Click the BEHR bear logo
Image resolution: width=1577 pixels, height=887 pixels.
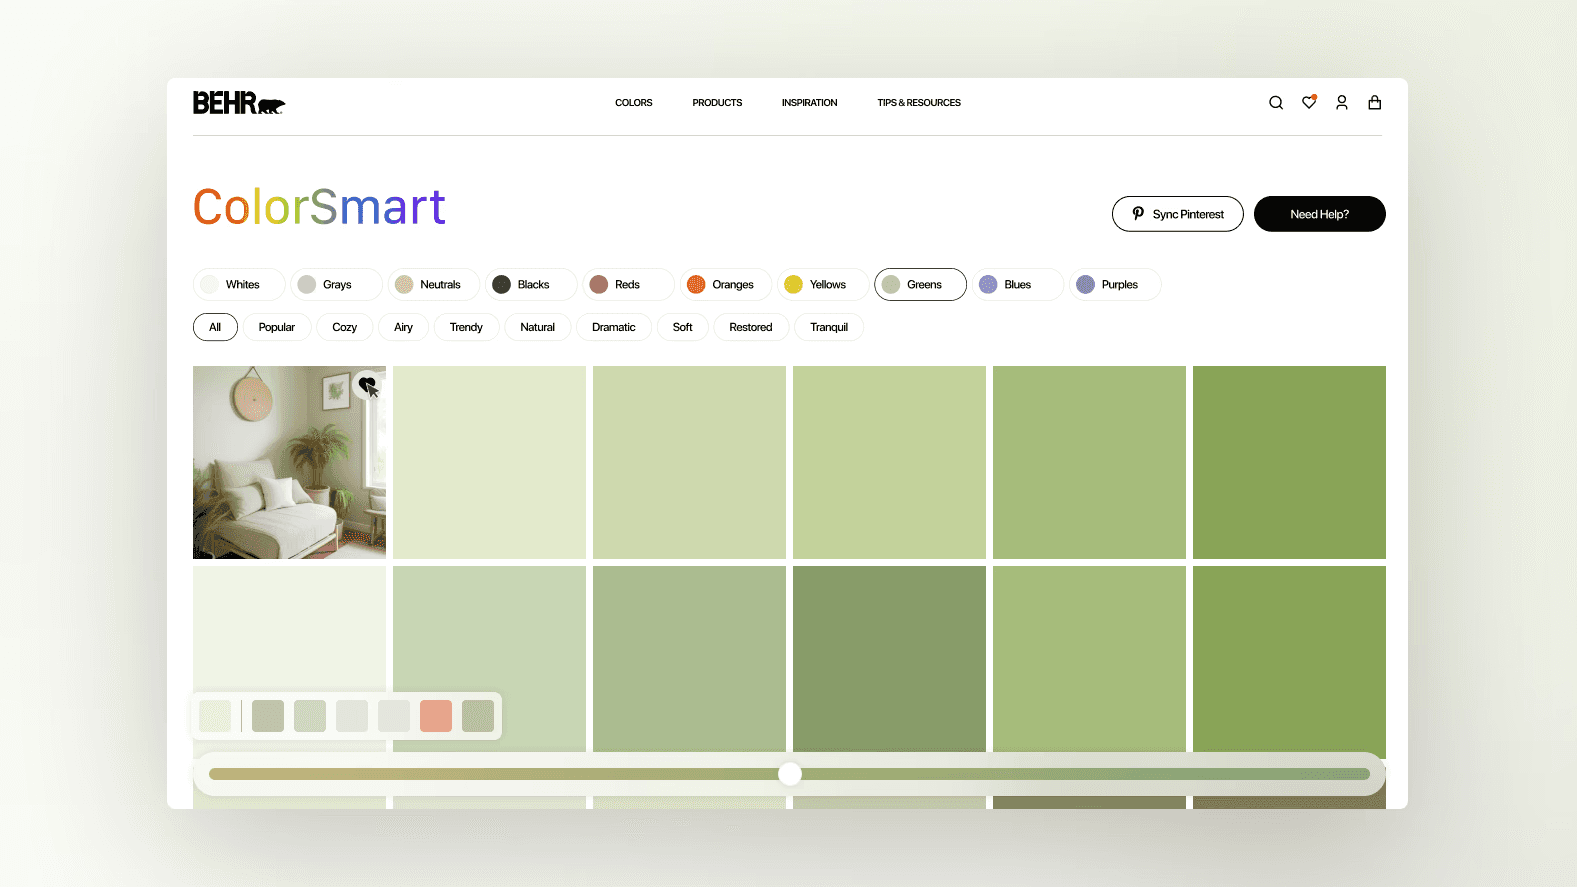point(239,103)
